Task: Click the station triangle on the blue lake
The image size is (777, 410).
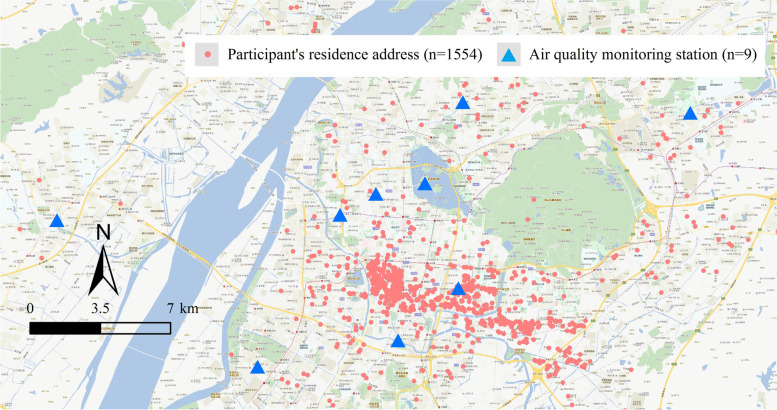Action: coord(425,184)
